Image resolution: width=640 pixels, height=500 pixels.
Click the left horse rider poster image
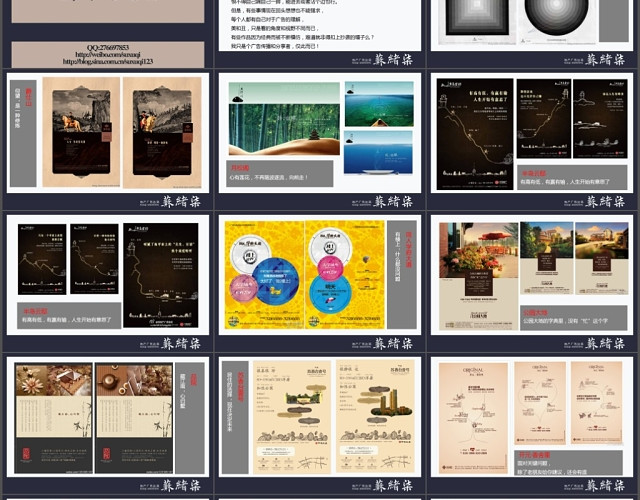[81, 132]
